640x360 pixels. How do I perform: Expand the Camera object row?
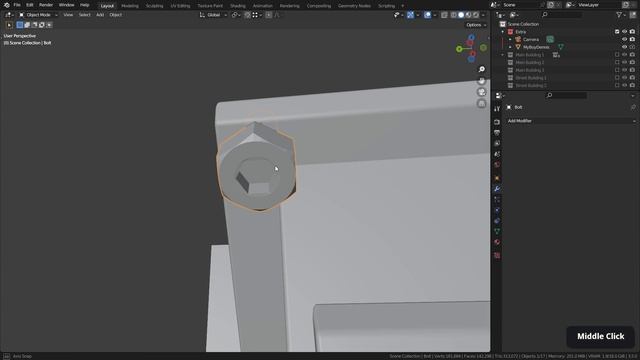pos(510,40)
